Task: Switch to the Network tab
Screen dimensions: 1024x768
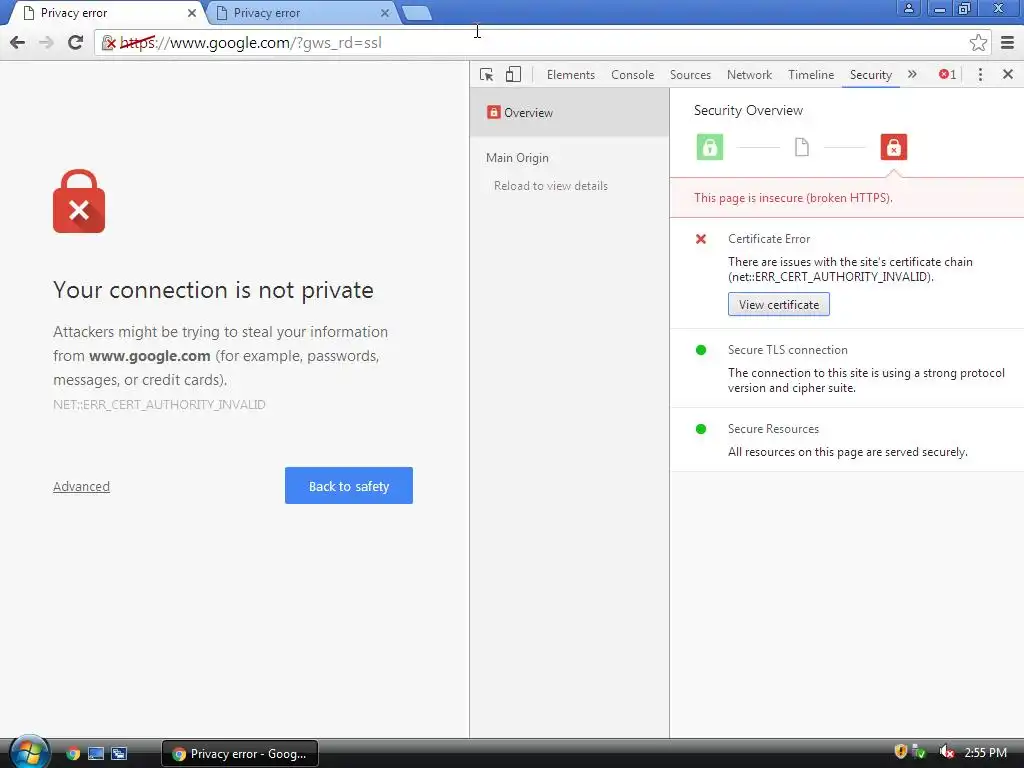Action: (x=749, y=74)
